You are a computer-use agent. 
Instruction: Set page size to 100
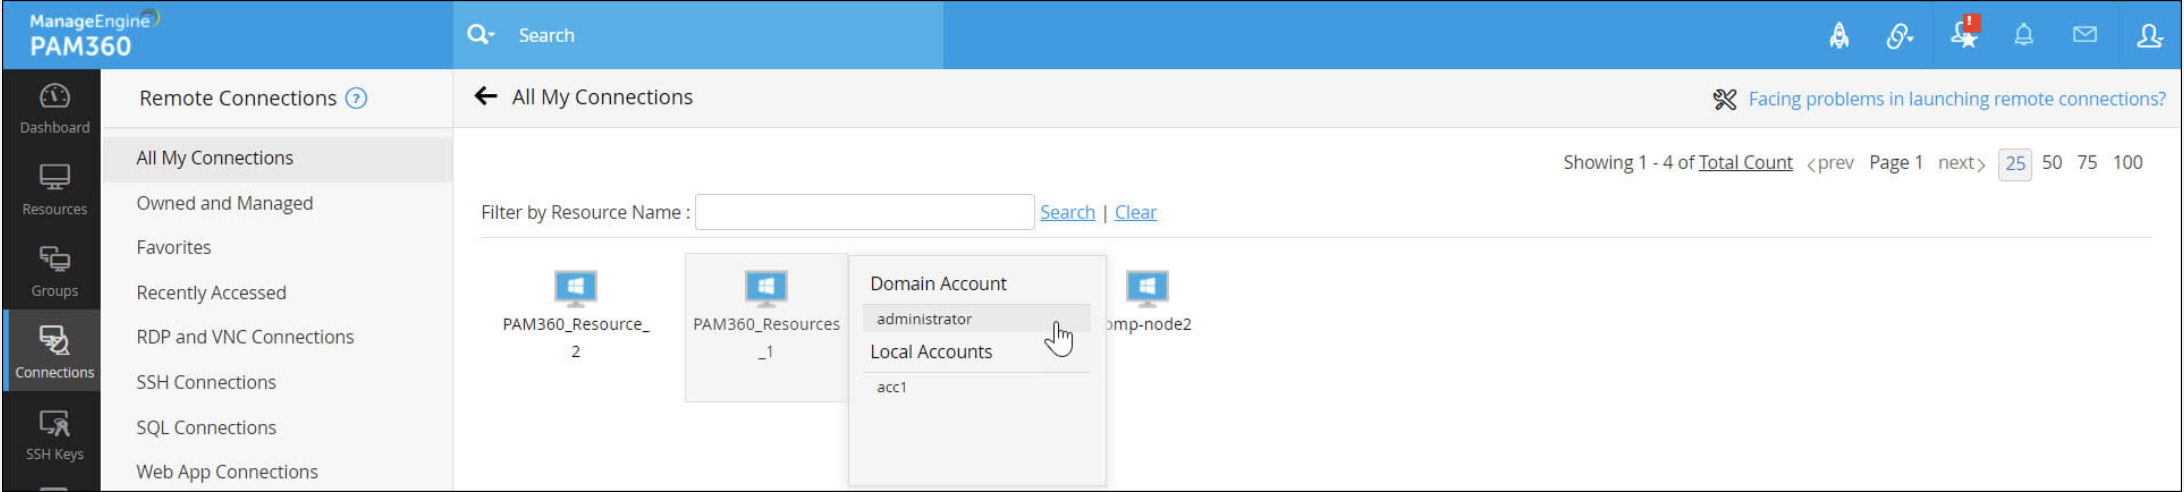[x=2127, y=162]
